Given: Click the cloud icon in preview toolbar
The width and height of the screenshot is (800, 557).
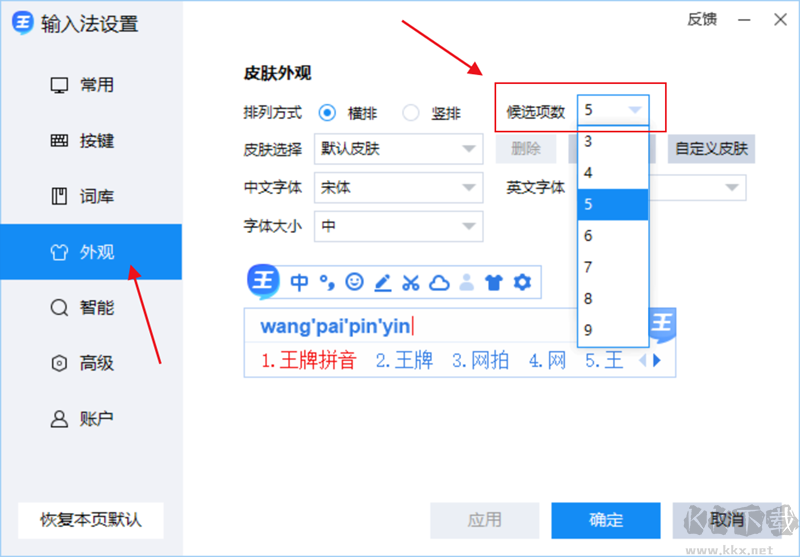Looking at the screenshot, I should (439, 282).
